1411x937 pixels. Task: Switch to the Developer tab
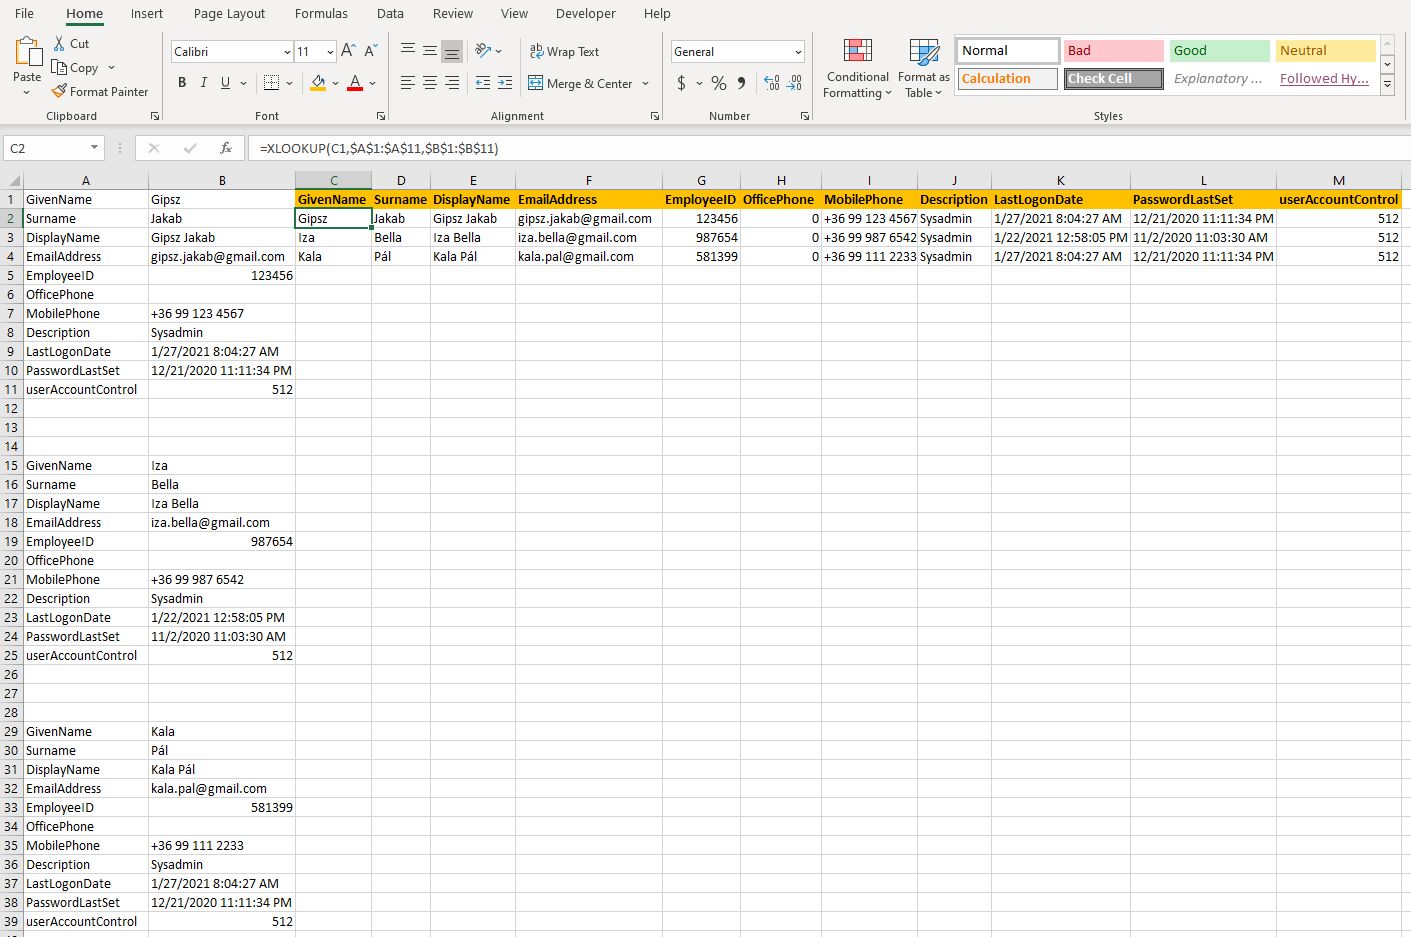[586, 13]
